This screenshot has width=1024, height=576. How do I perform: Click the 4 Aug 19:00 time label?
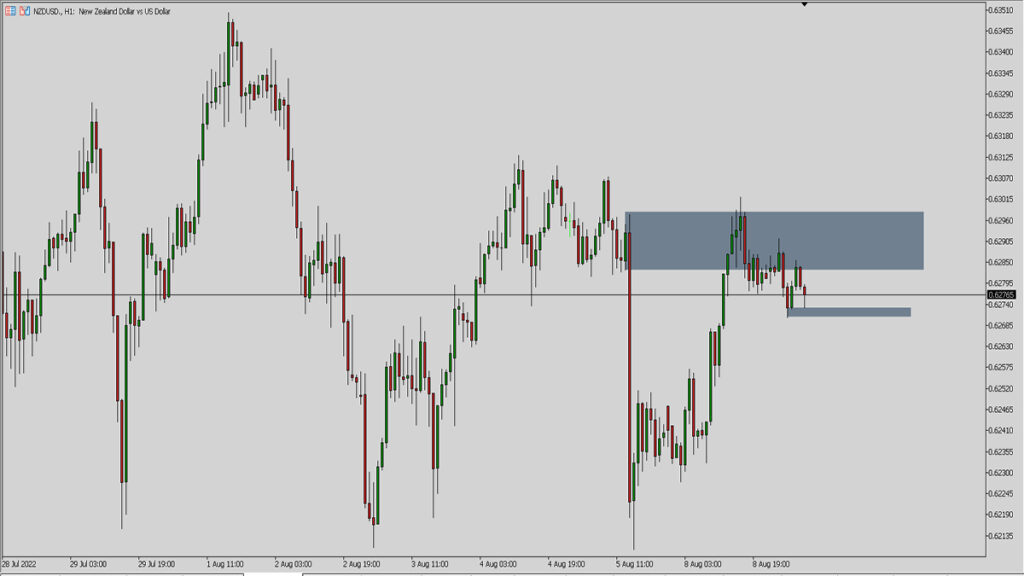567,563
